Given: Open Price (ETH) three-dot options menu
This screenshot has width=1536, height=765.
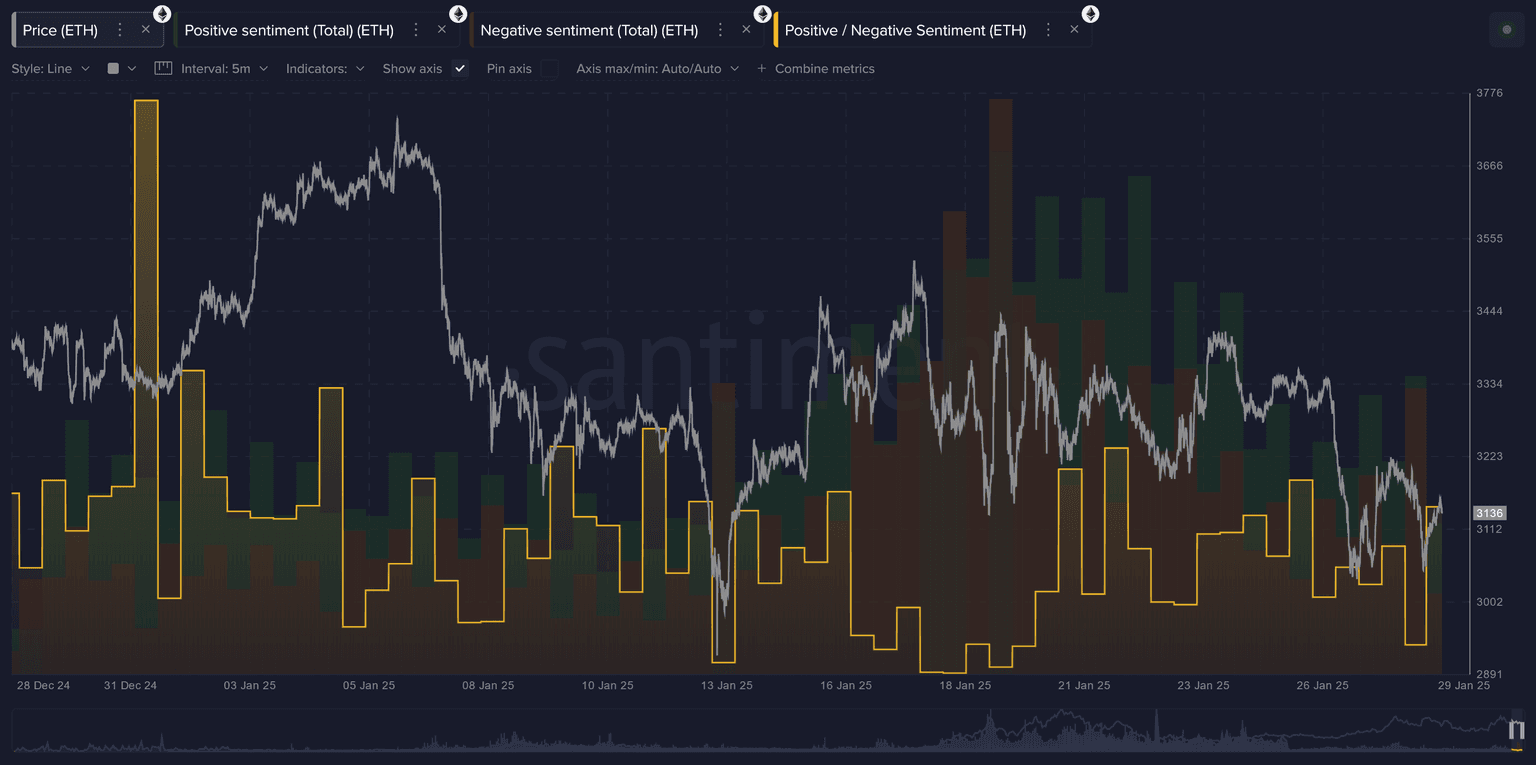Looking at the screenshot, I should coord(120,30).
